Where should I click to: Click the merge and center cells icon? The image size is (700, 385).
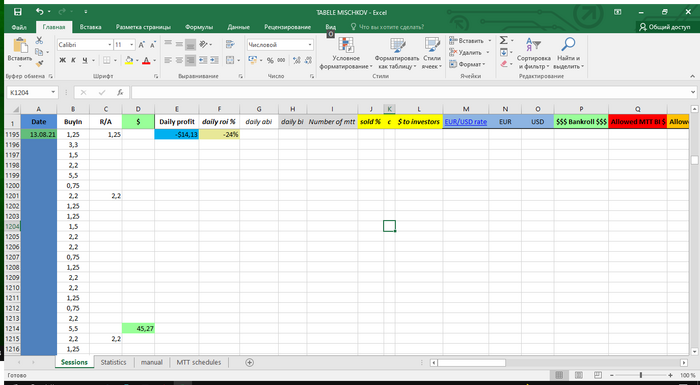pyautogui.click(x=230, y=60)
